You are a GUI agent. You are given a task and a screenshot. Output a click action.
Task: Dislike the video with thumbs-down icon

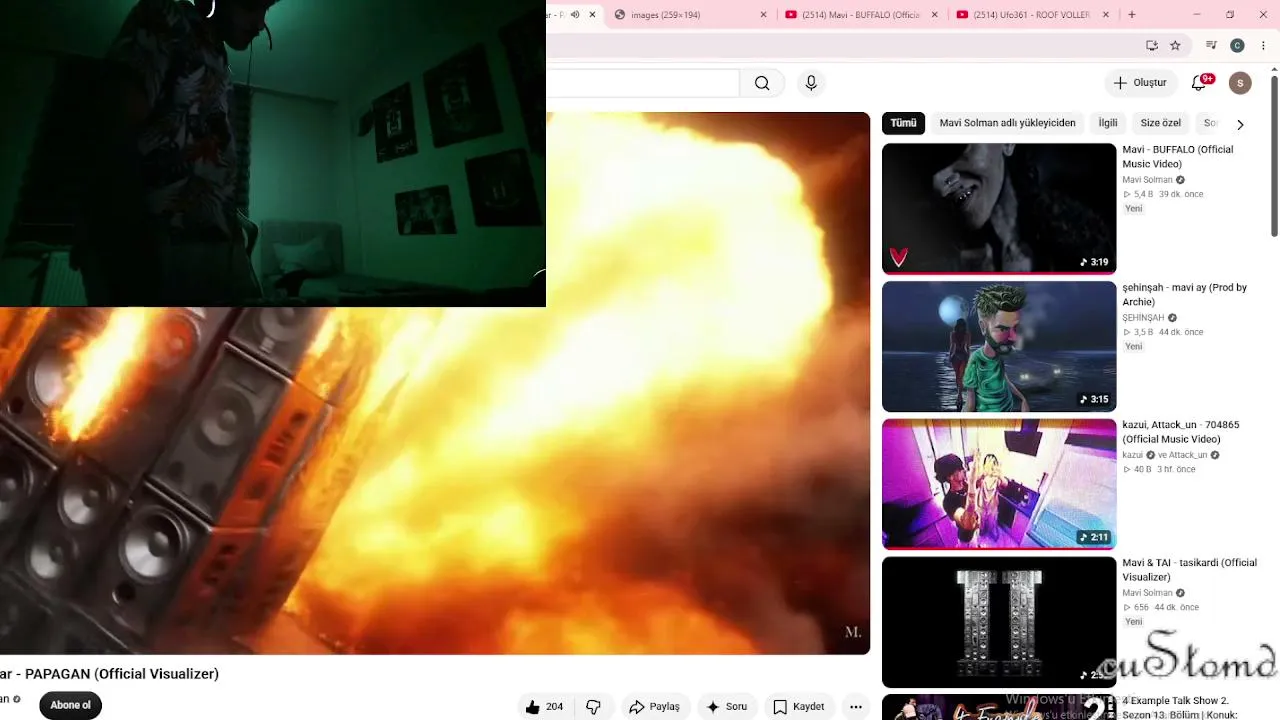[593, 707]
